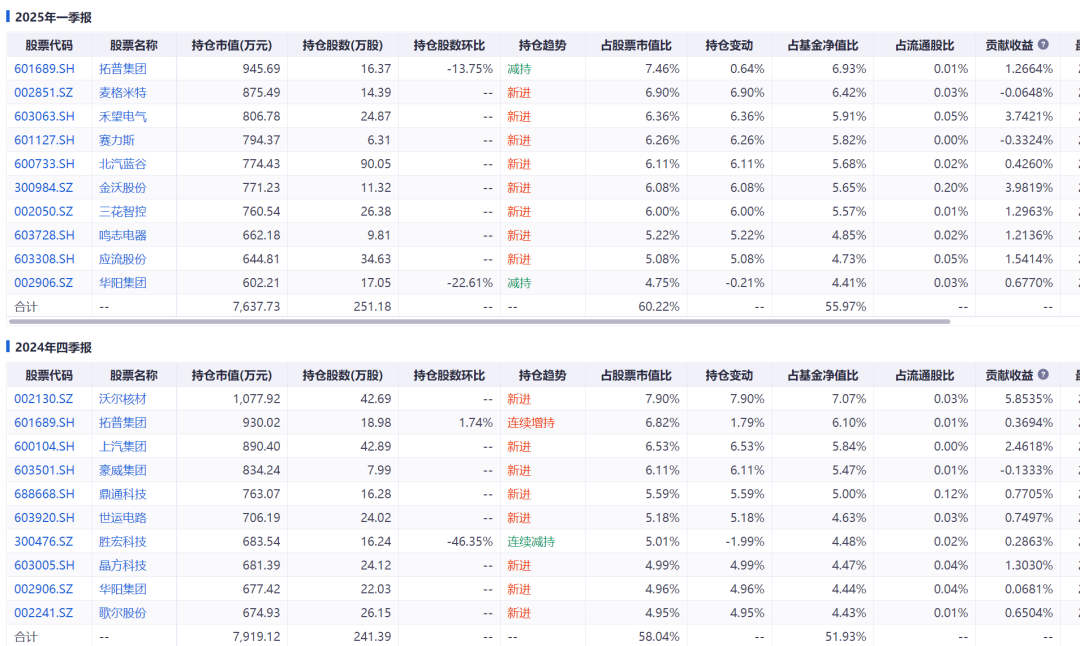Open stock name 北汽蓝谷
Image resolution: width=1080 pixels, height=646 pixels.
tap(123, 164)
